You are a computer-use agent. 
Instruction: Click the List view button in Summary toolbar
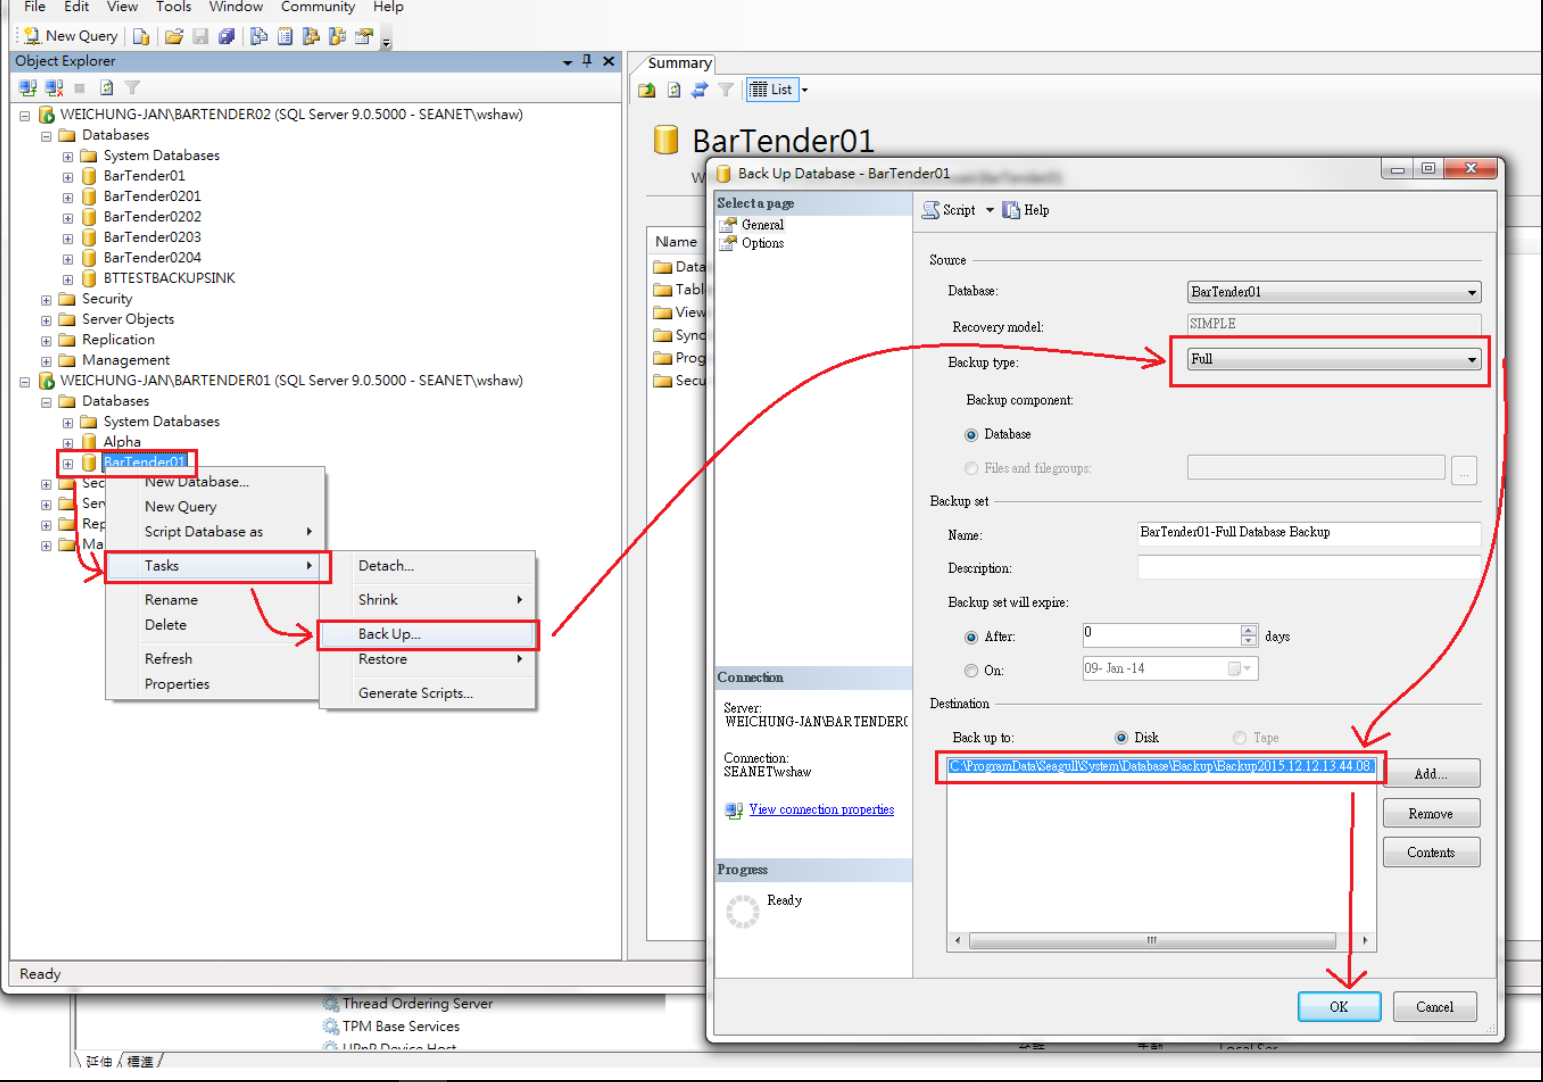point(771,90)
